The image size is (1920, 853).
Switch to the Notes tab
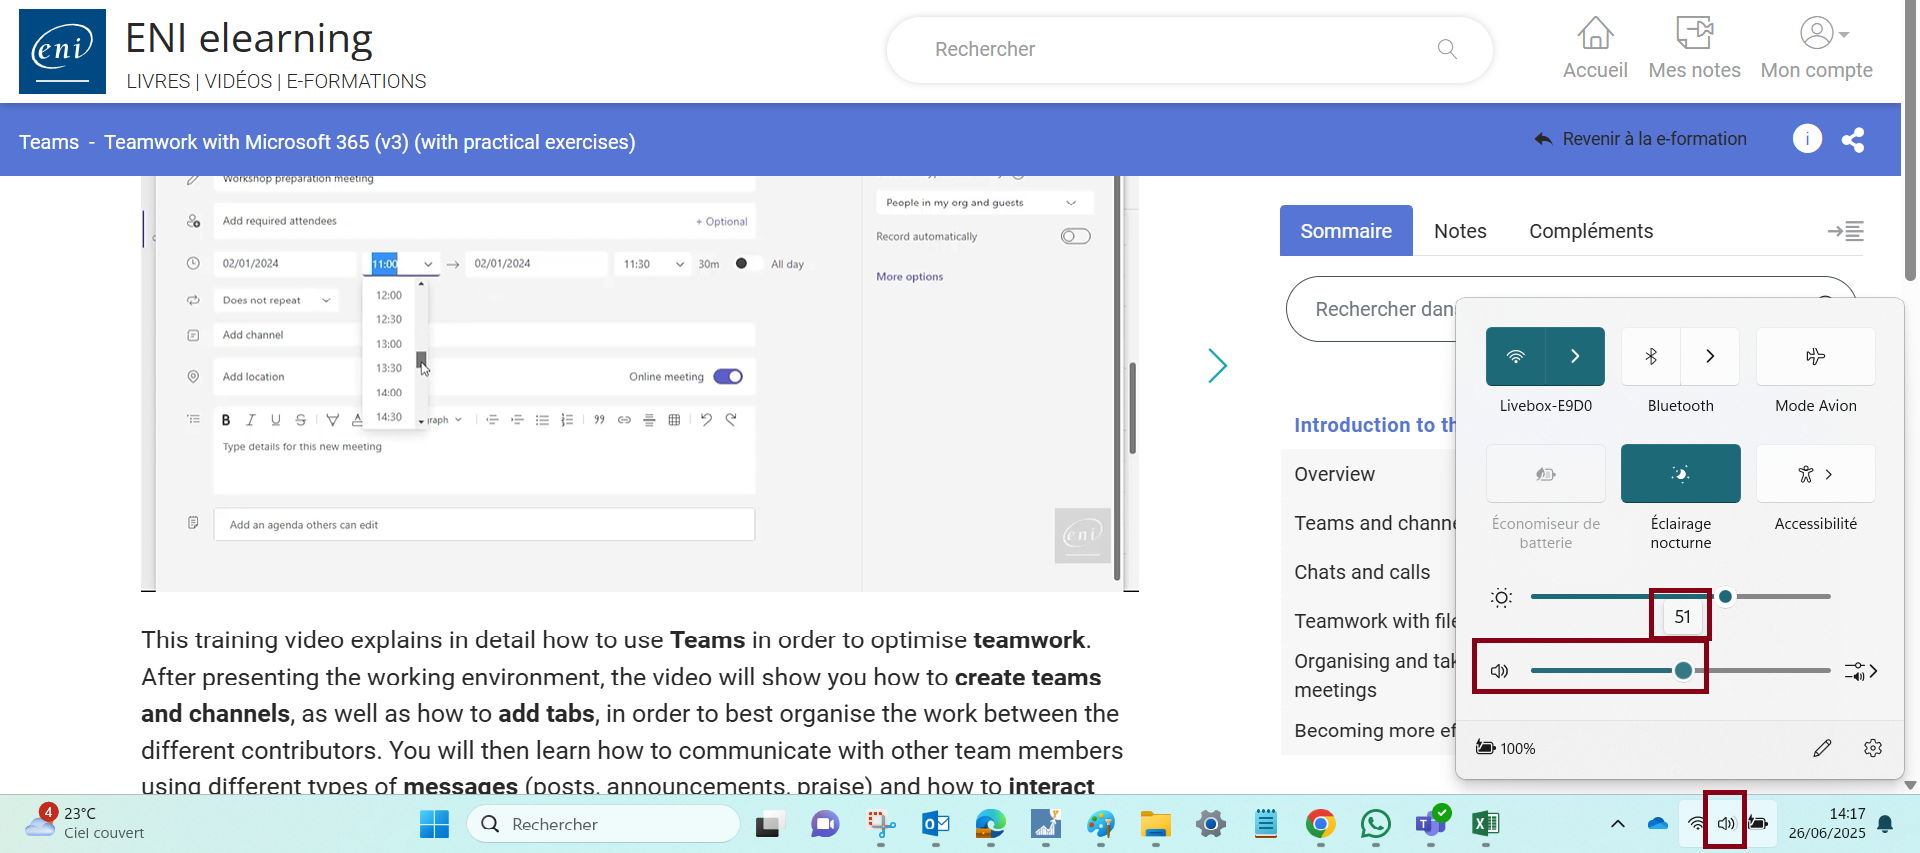(1460, 231)
